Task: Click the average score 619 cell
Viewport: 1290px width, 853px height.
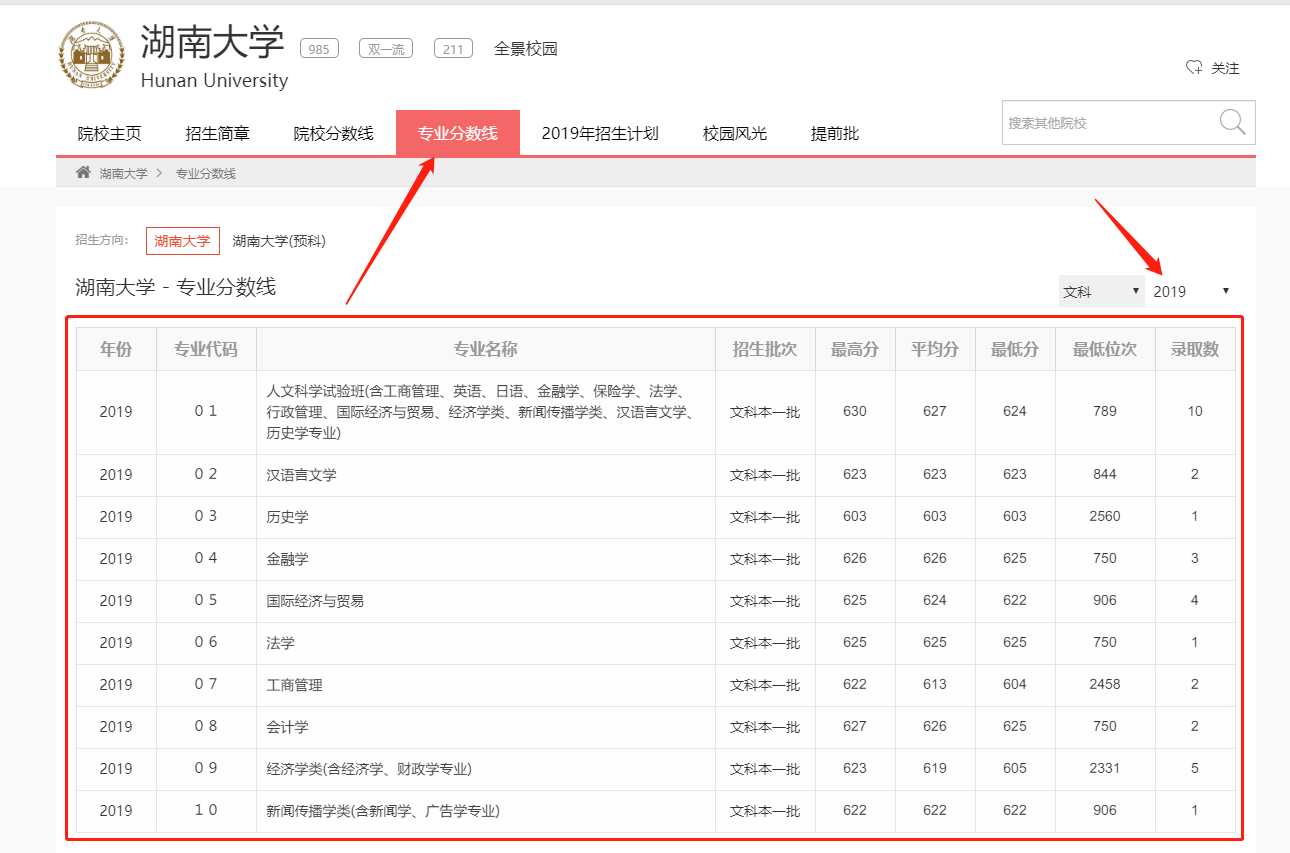Action: pos(935,769)
